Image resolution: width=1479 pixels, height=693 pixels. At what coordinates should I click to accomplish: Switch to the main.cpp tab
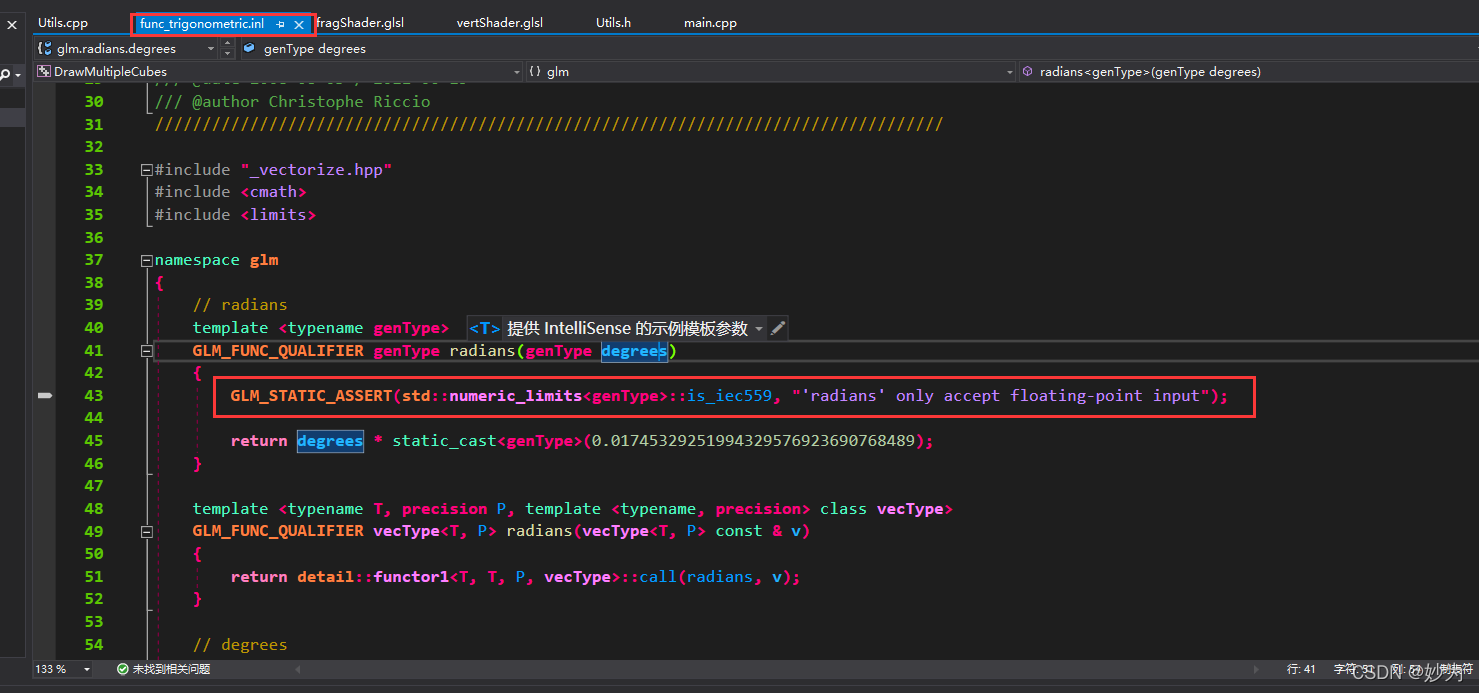pyautogui.click(x=711, y=22)
